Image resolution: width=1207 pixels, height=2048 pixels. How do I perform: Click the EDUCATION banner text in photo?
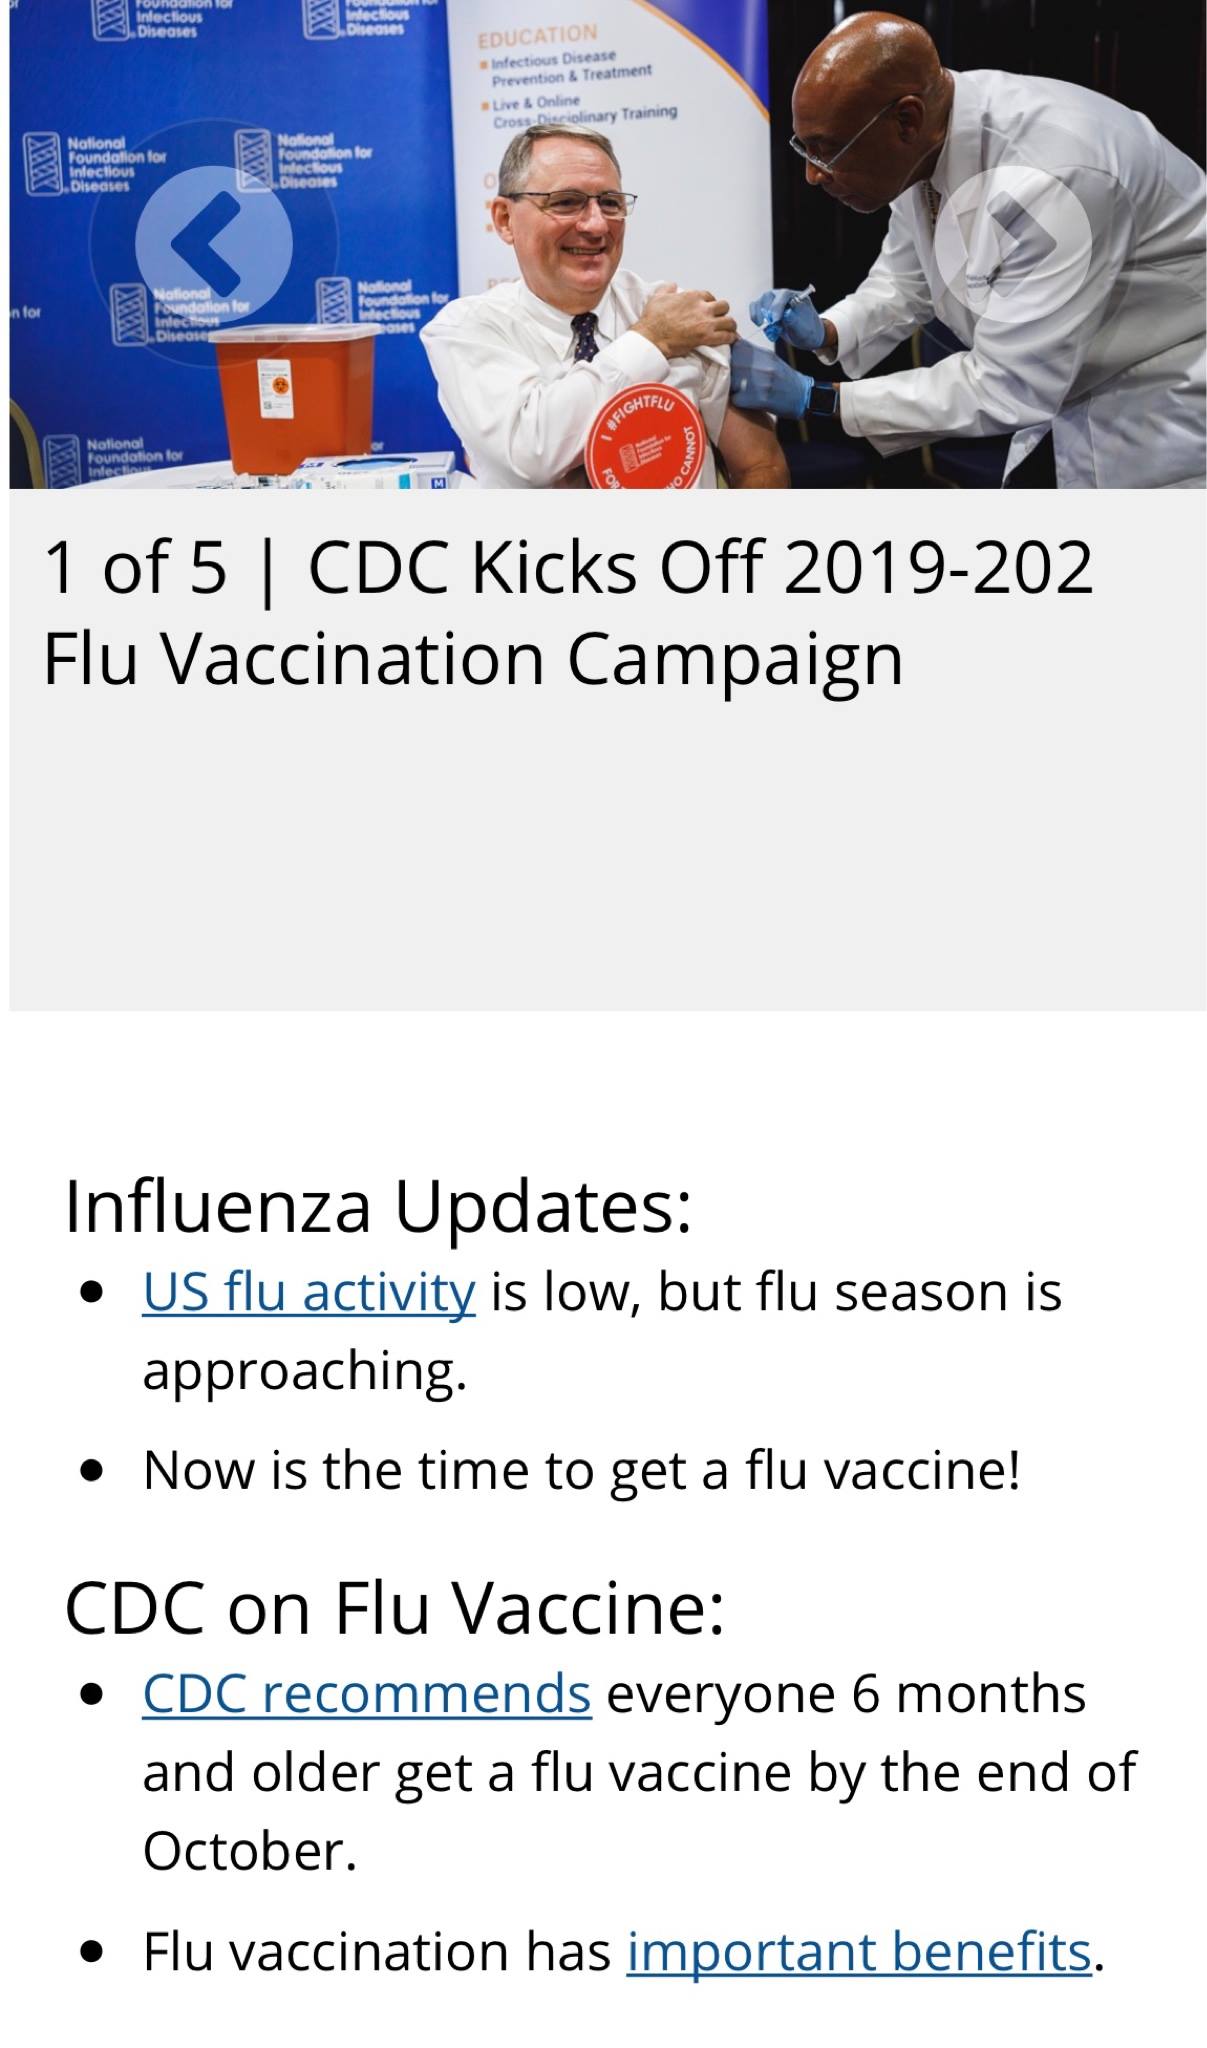click(x=537, y=38)
